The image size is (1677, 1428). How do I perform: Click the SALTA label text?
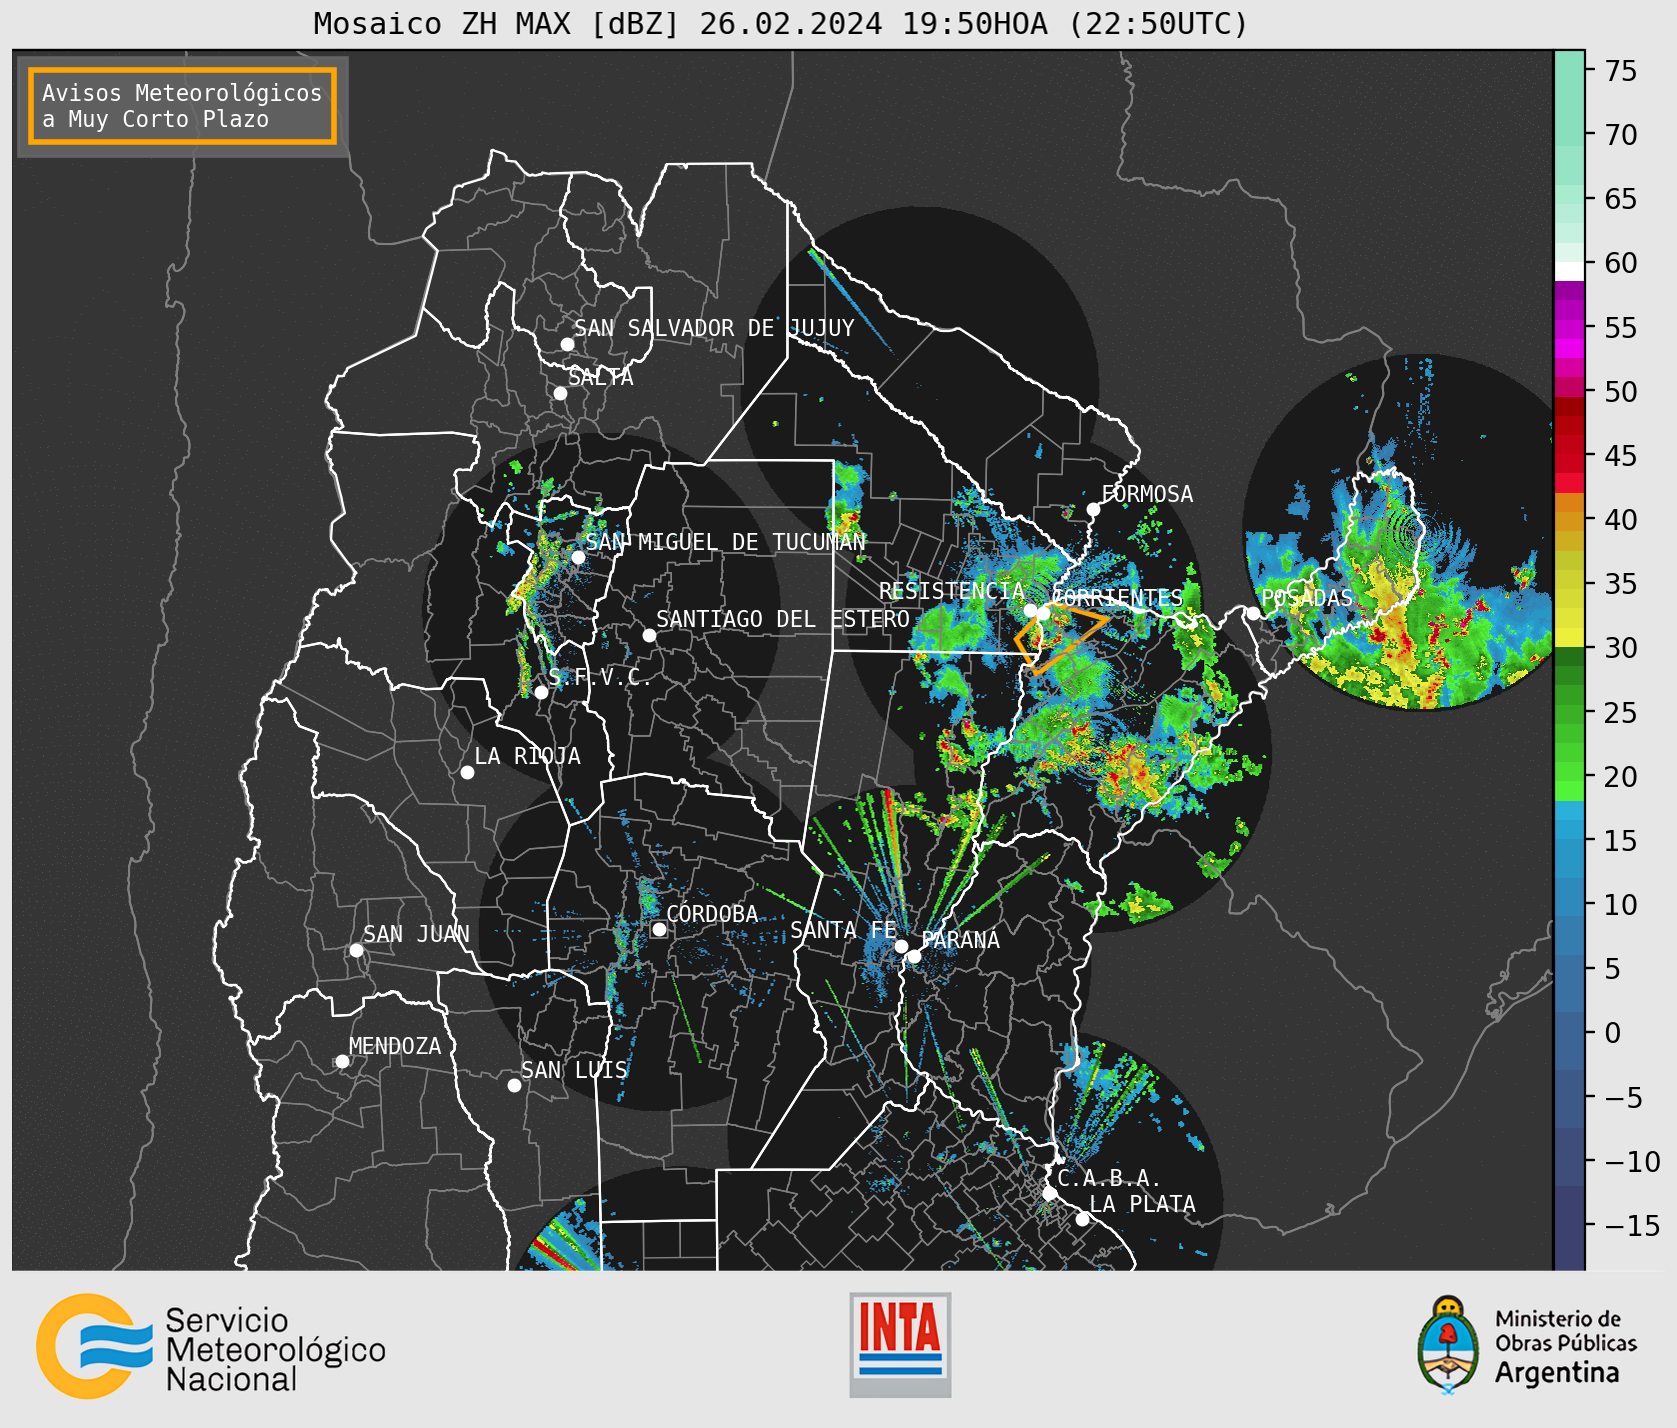[x=601, y=377]
